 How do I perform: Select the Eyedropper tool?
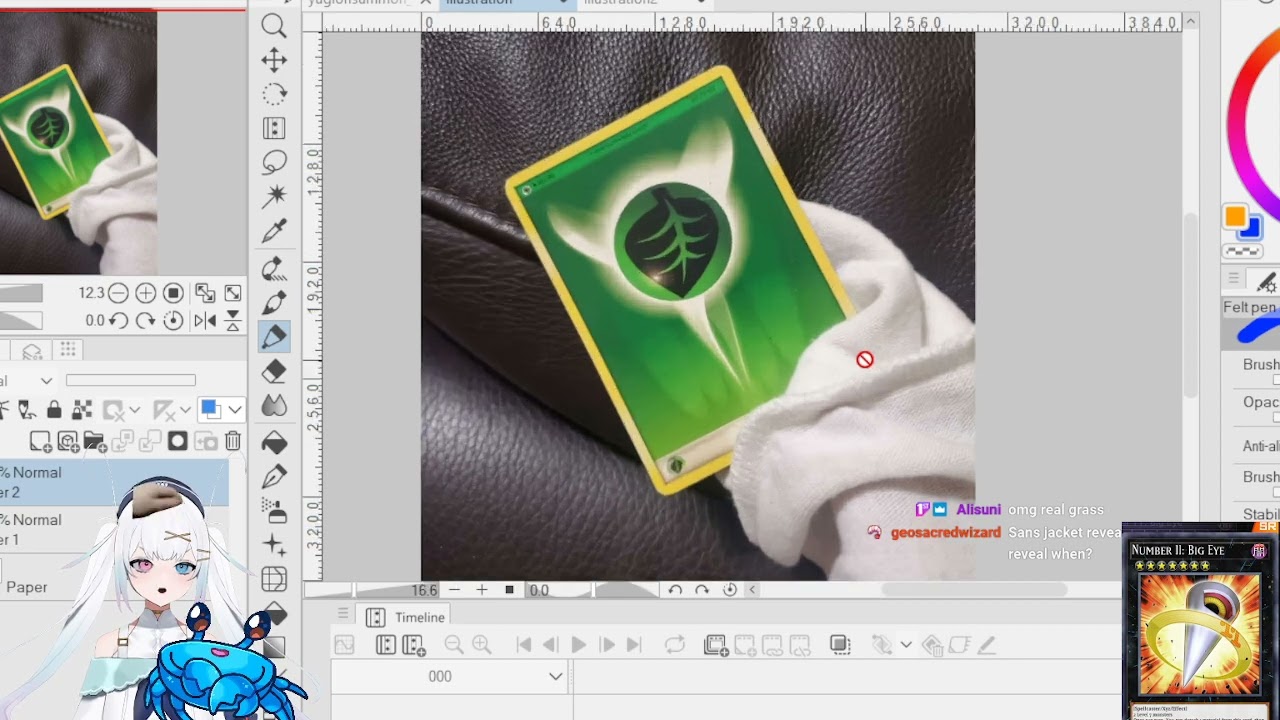pyautogui.click(x=274, y=231)
